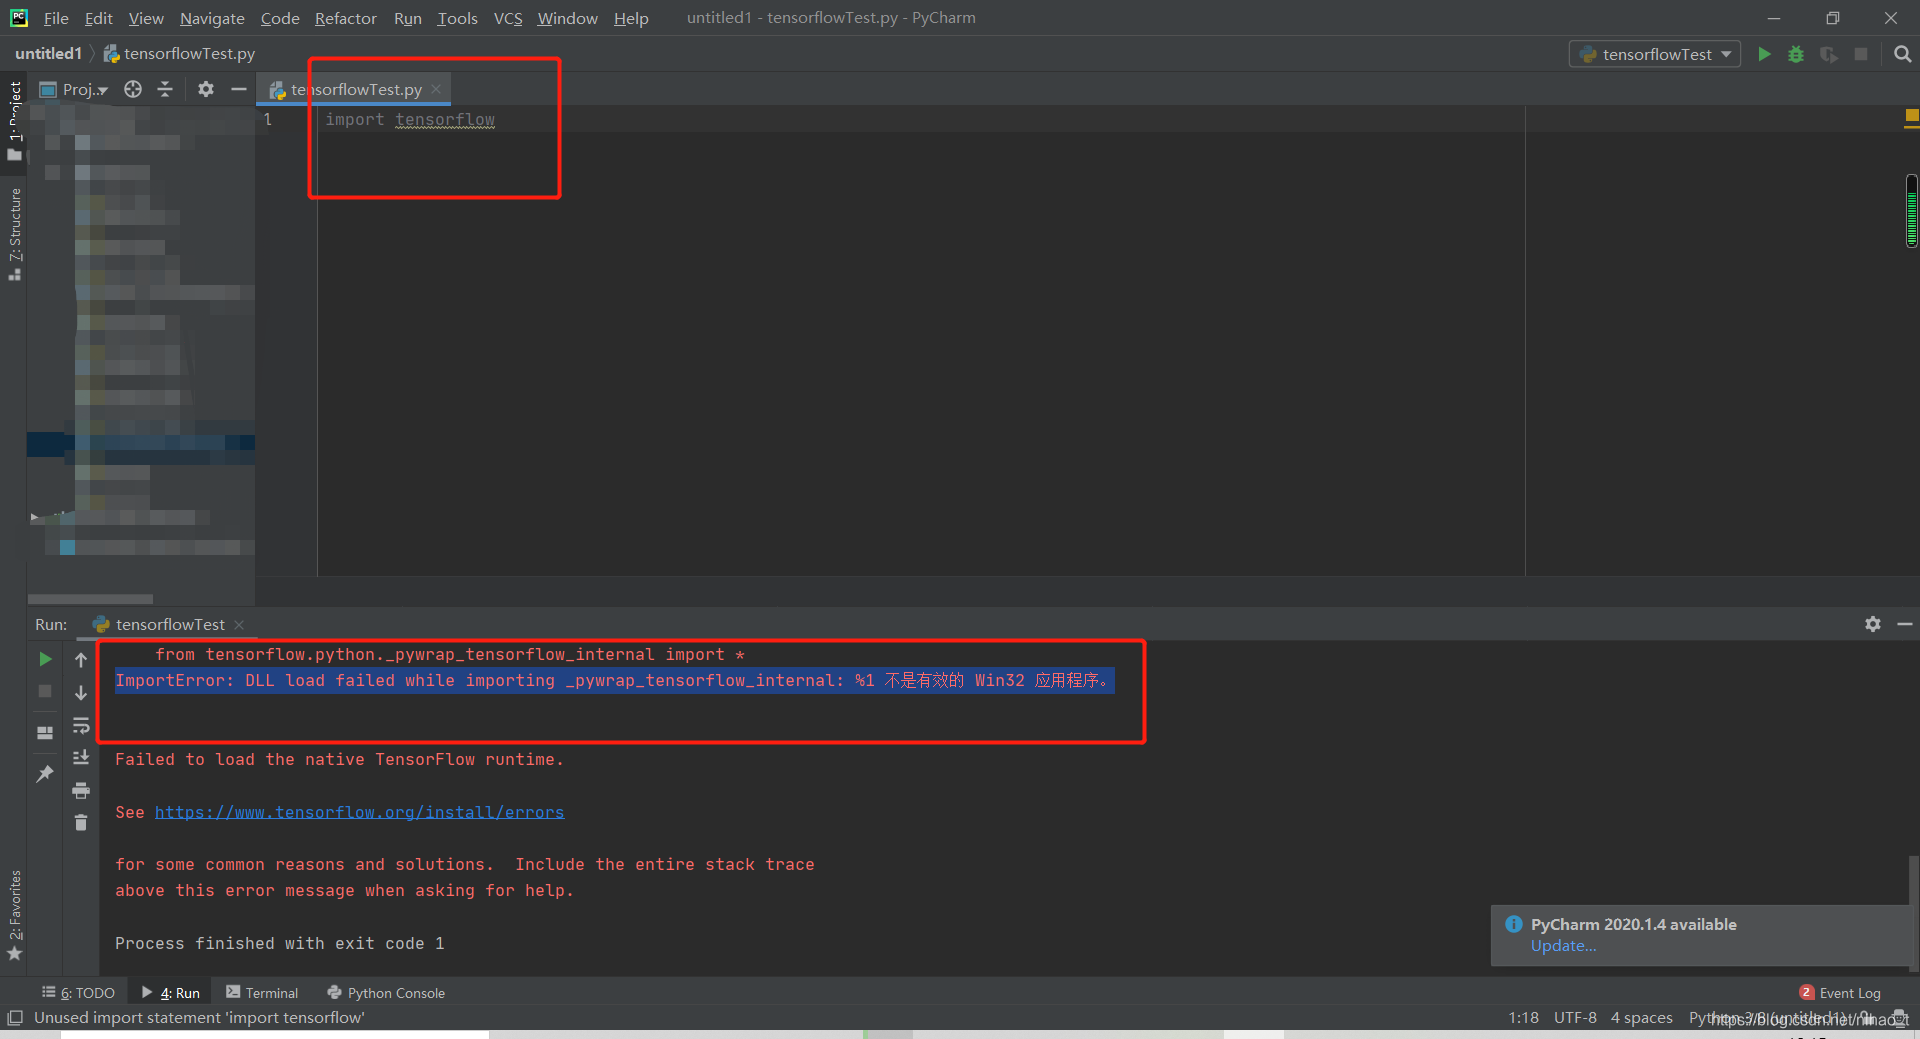
Task: Hide the Run panel with minus icon
Action: (x=1905, y=624)
